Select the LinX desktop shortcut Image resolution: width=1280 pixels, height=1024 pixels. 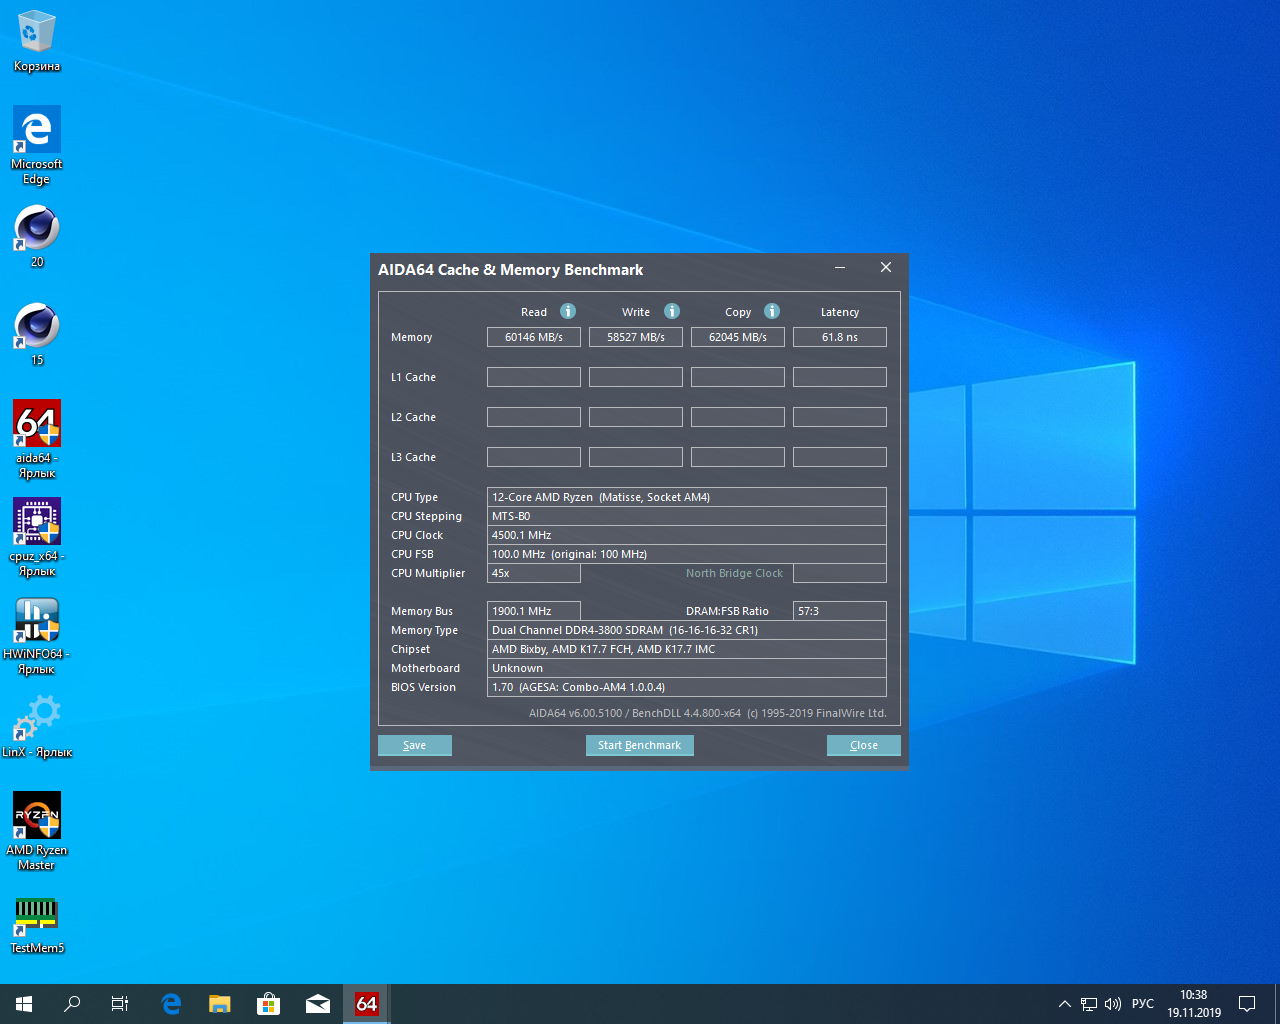[x=37, y=726]
